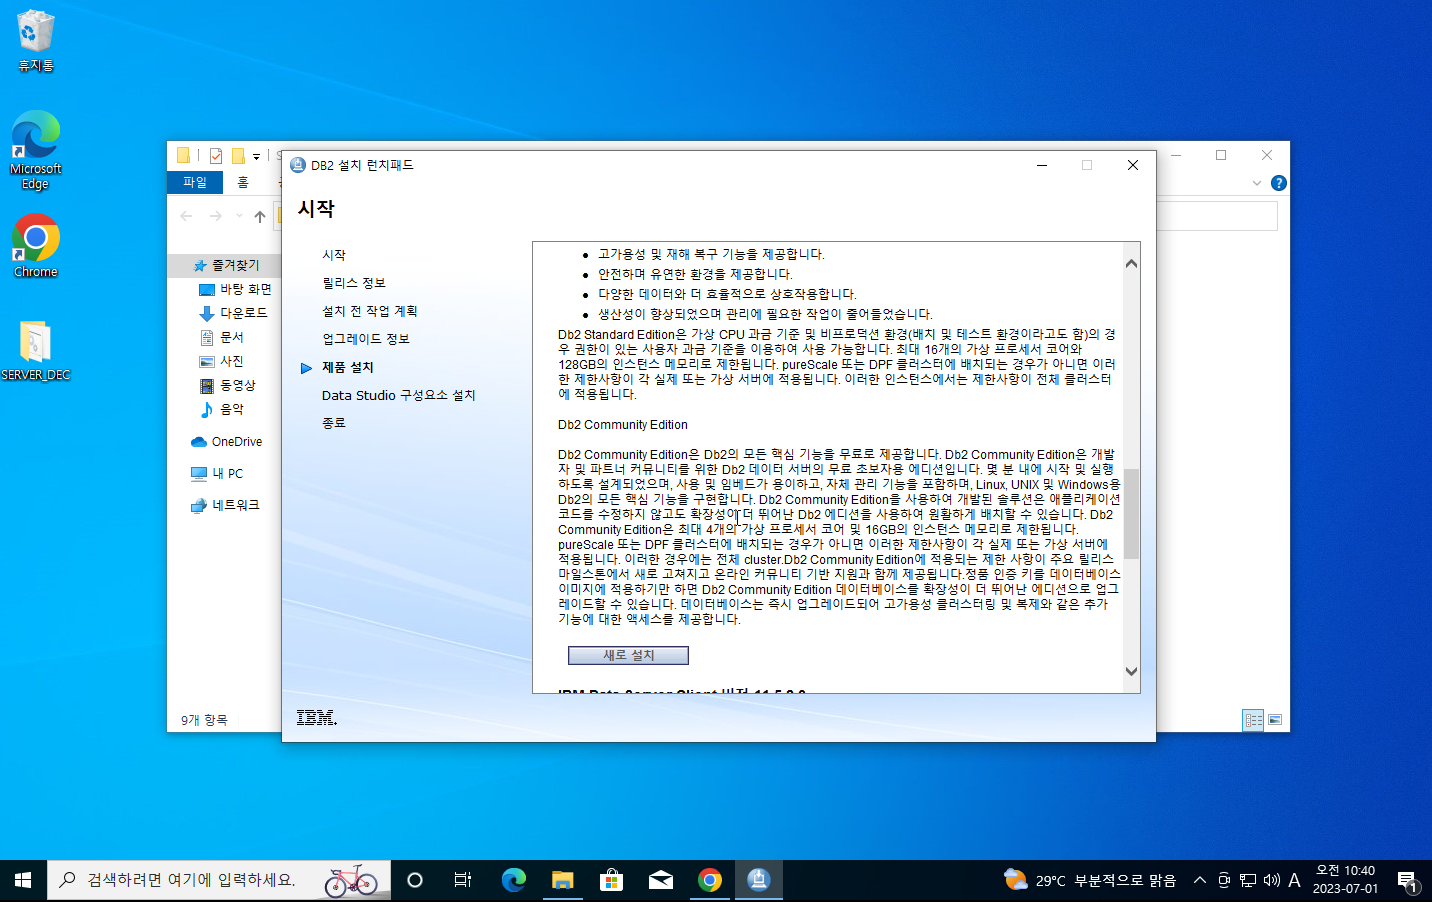This screenshot has height=902, width=1432.
Task: Show hidden system tray icons
Action: tap(1199, 880)
